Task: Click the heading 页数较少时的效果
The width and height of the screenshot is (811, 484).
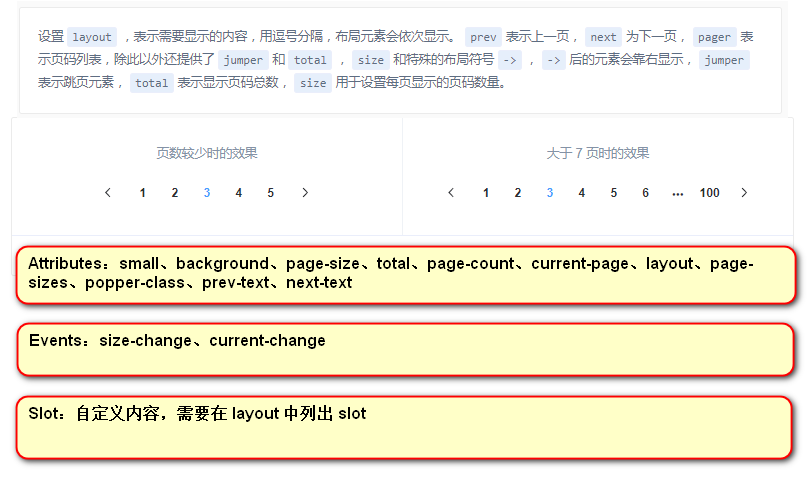Action: tap(207, 153)
